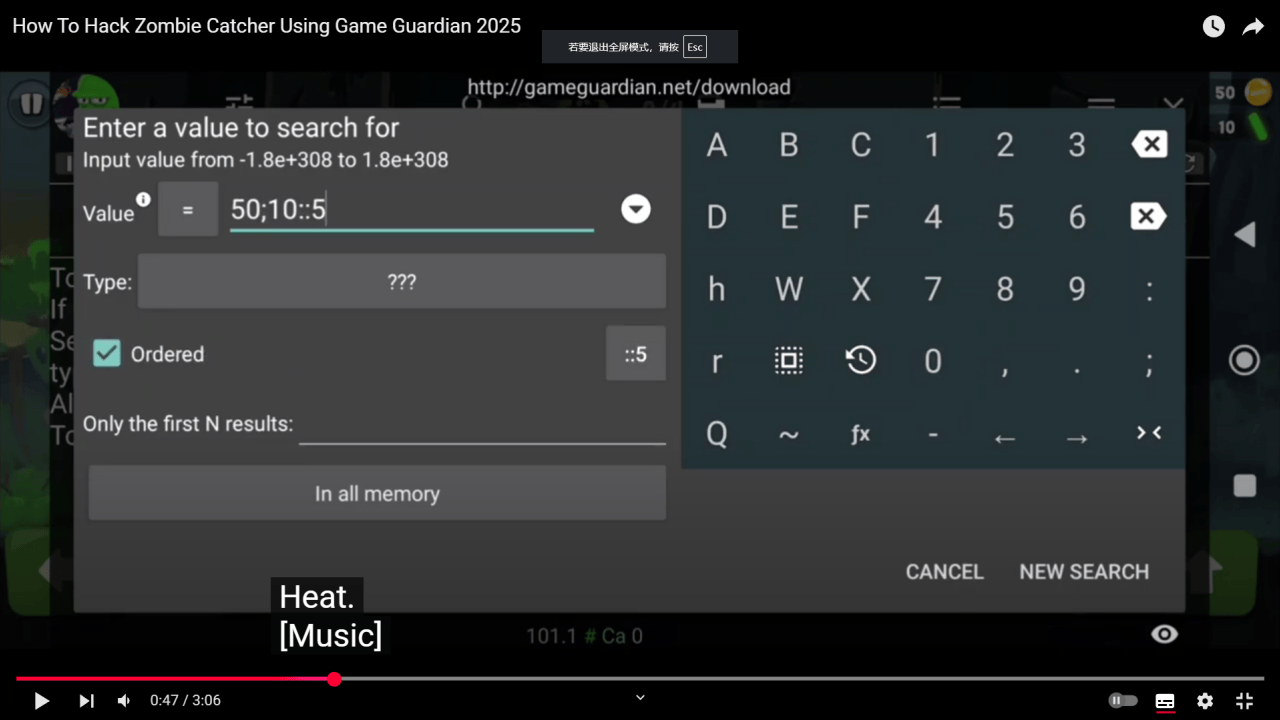Click the B hex key
The image size is (1280, 720).
[789, 145]
